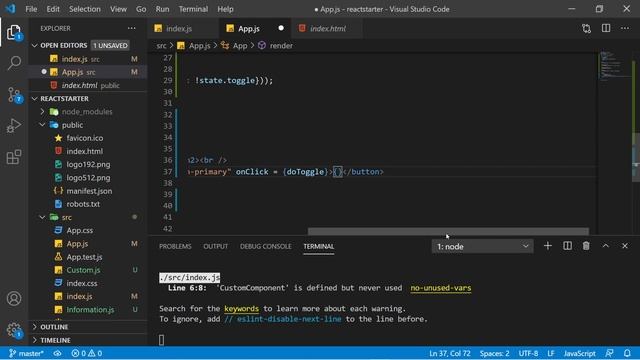Split the terminal pane
The image size is (640, 360).
click(567, 246)
